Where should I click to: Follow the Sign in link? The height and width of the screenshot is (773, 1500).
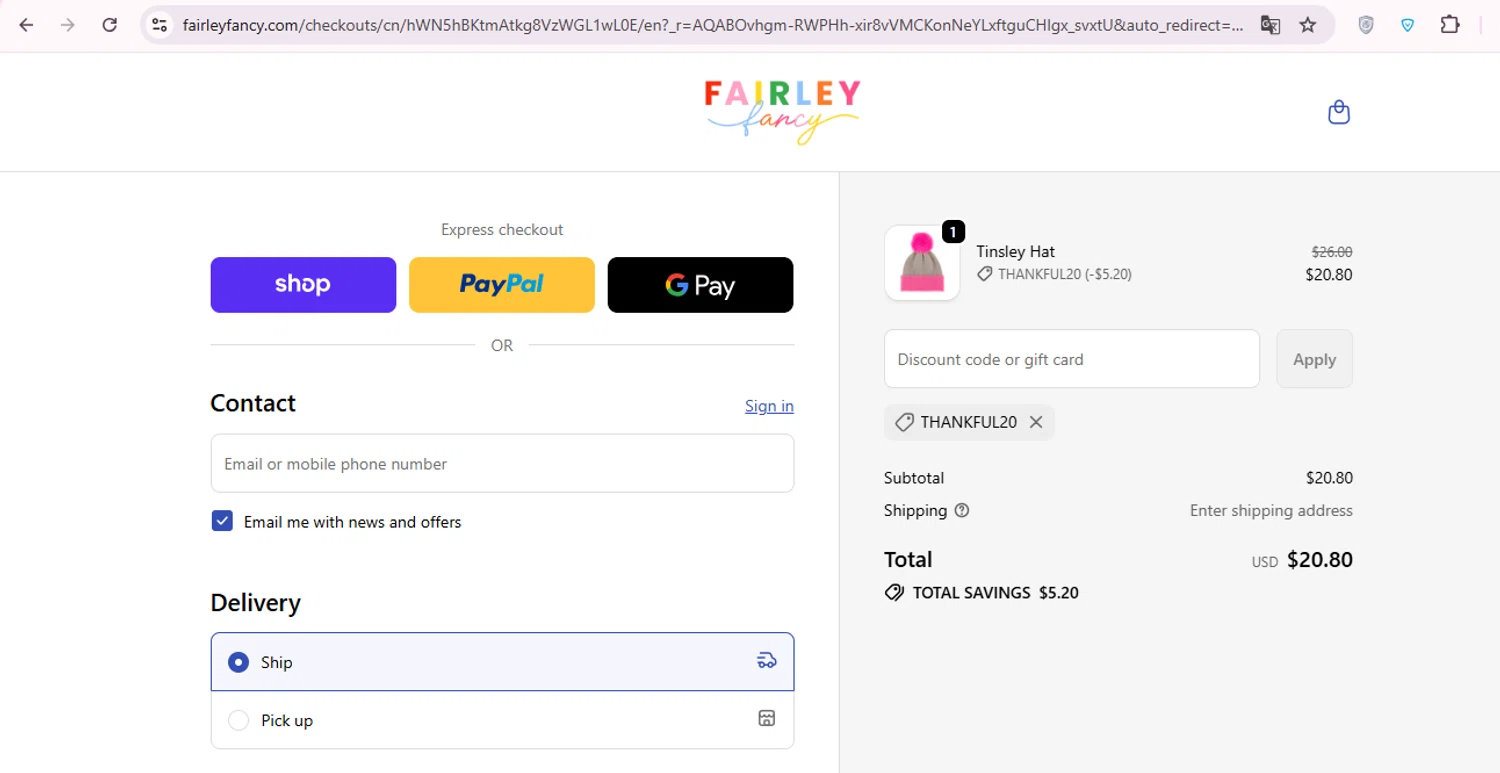click(x=769, y=406)
